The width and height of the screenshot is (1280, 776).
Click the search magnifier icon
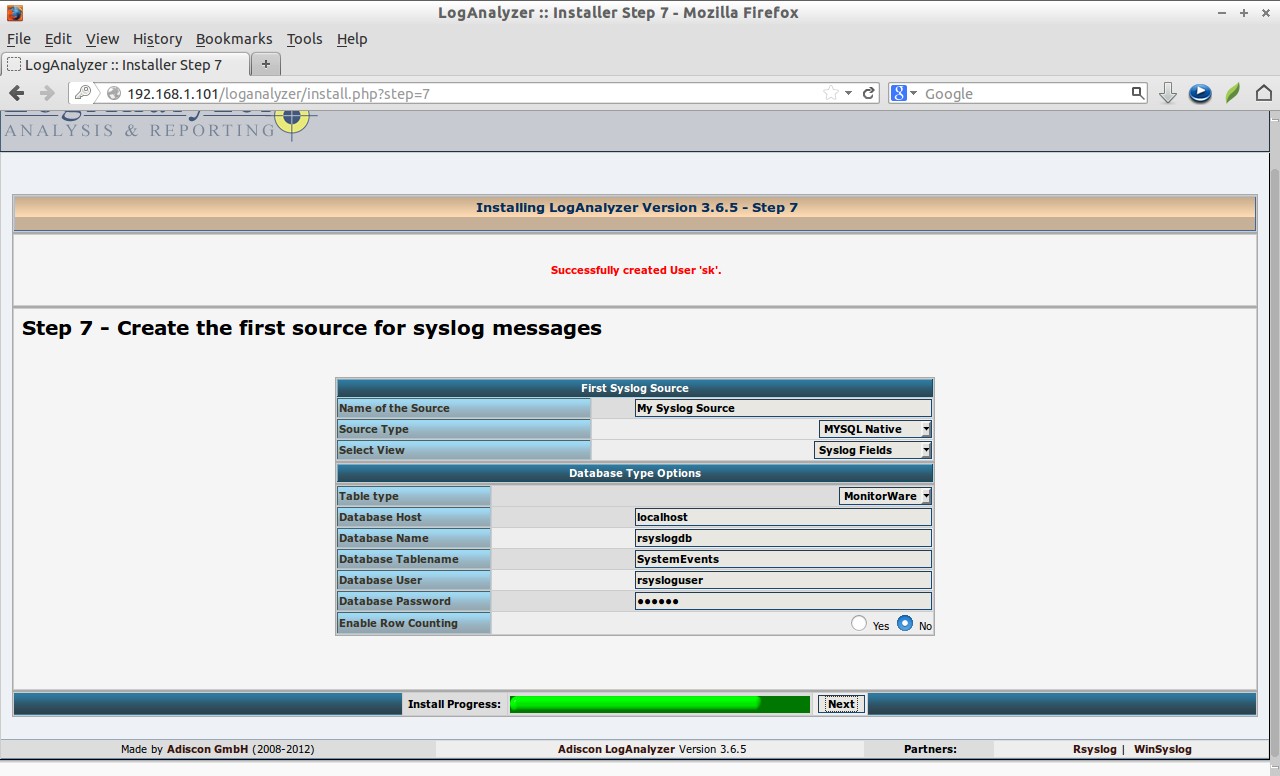pyautogui.click(x=1138, y=93)
